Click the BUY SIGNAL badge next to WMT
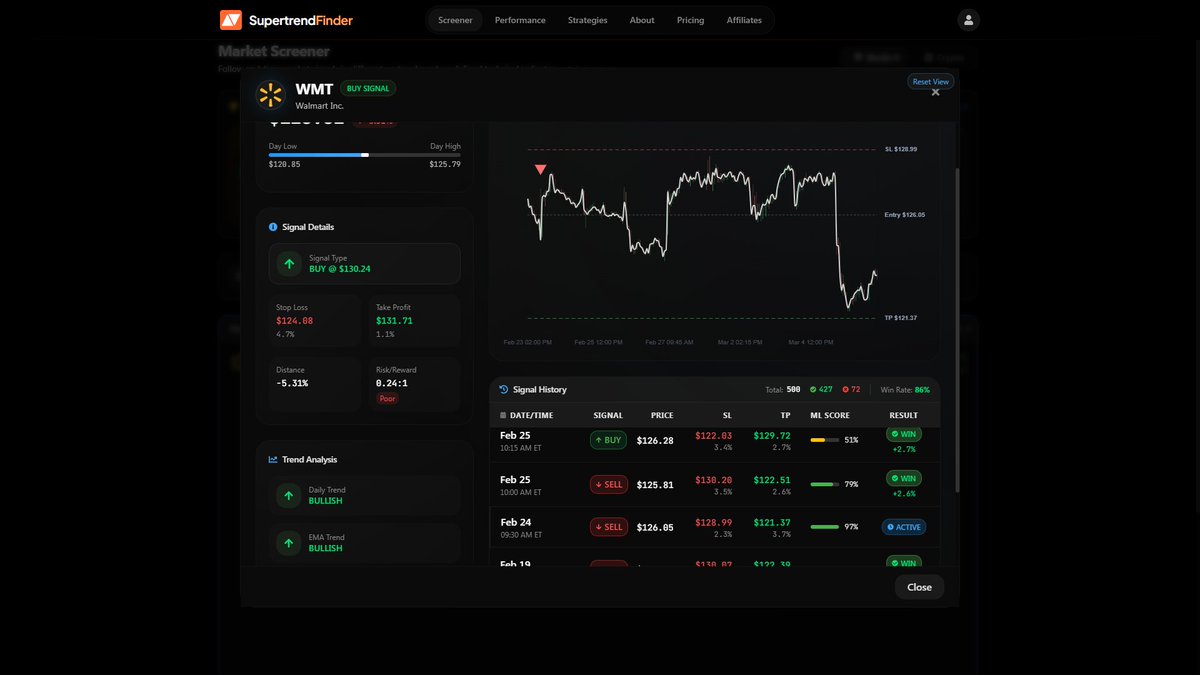This screenshot has height=675, width=1200. pyautogui.click(x=368, y=88)
